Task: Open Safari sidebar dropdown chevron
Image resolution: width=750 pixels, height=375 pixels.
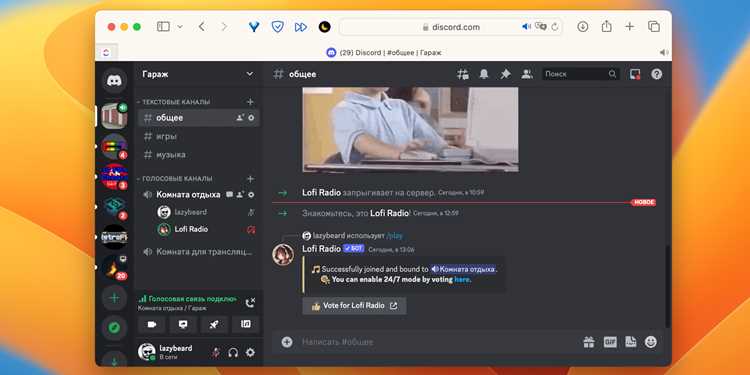Action: [180, 27]
